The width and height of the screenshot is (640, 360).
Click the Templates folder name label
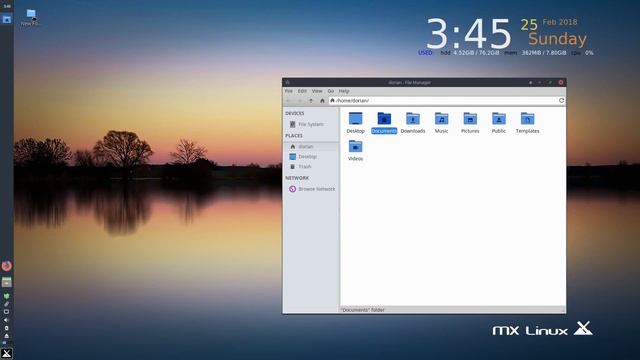point(527,131)
